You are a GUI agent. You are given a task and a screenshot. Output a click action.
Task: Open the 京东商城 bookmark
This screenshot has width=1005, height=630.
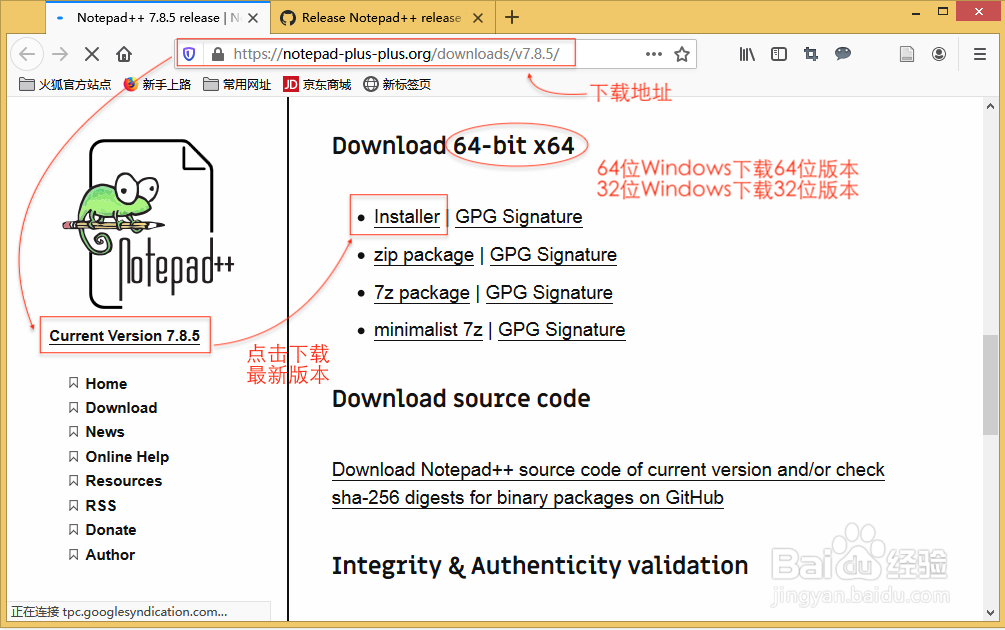tap(317, 85)
